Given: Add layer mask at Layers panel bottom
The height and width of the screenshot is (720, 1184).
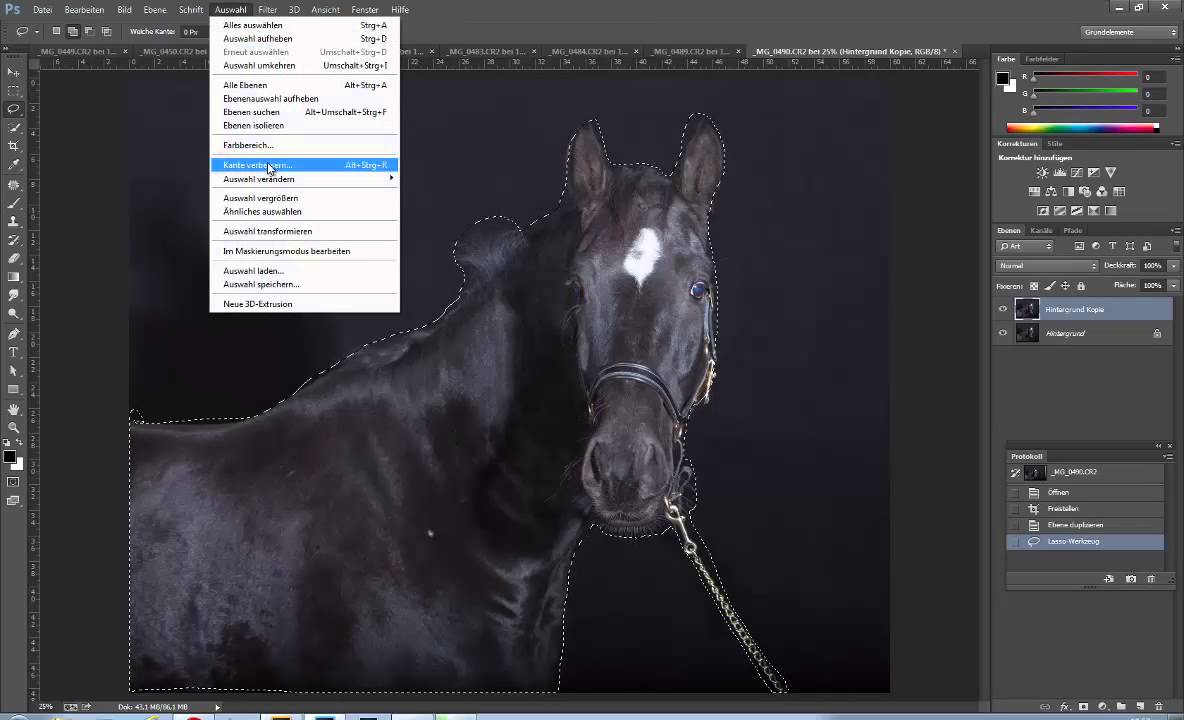Looking at the screenshot, I should click(1084, 706).
